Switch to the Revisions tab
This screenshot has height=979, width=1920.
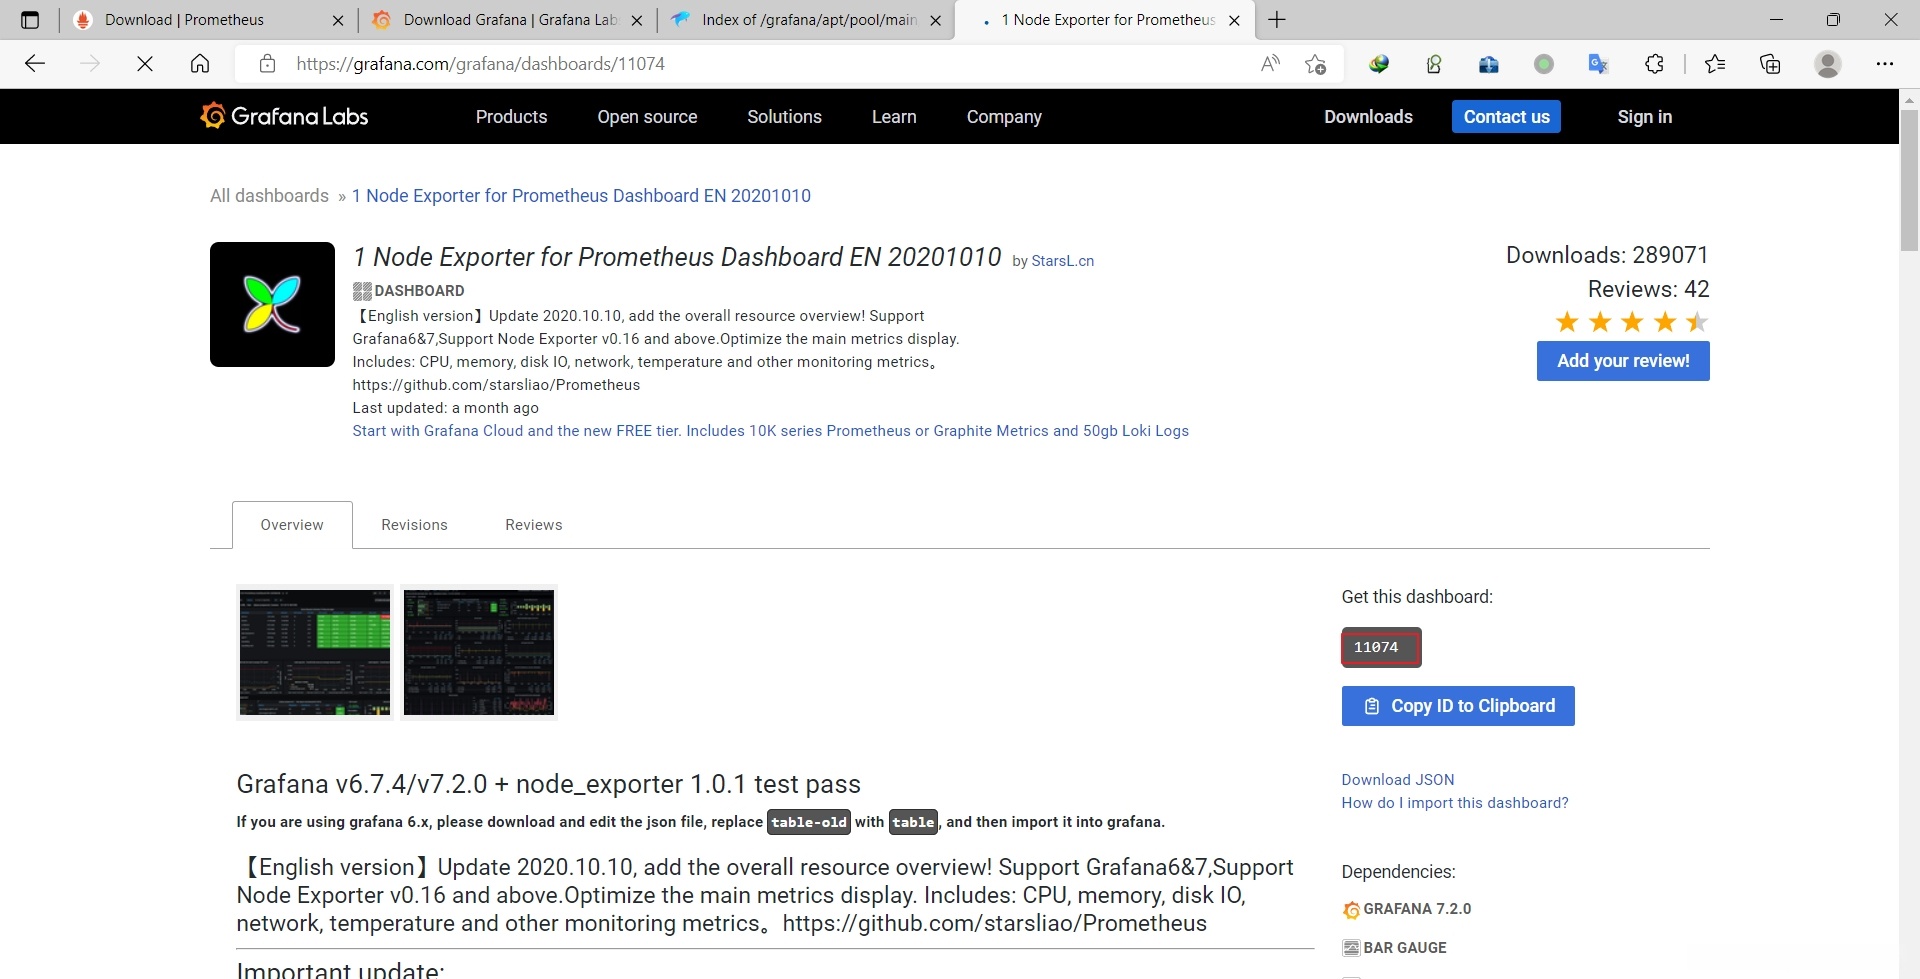click(x=414, y=525)
